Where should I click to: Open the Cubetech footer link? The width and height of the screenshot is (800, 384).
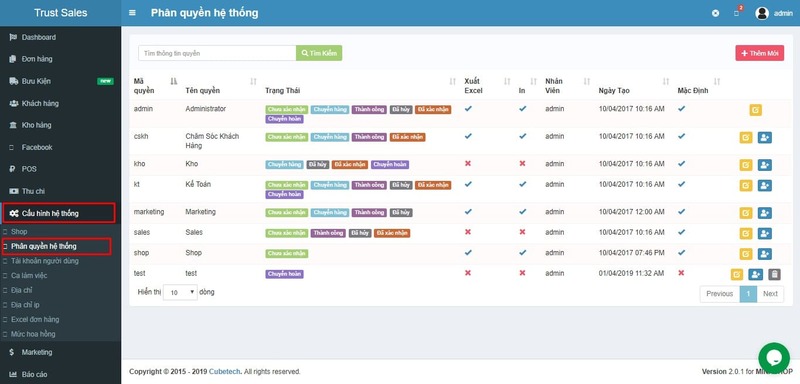click(x=224, y=372)
